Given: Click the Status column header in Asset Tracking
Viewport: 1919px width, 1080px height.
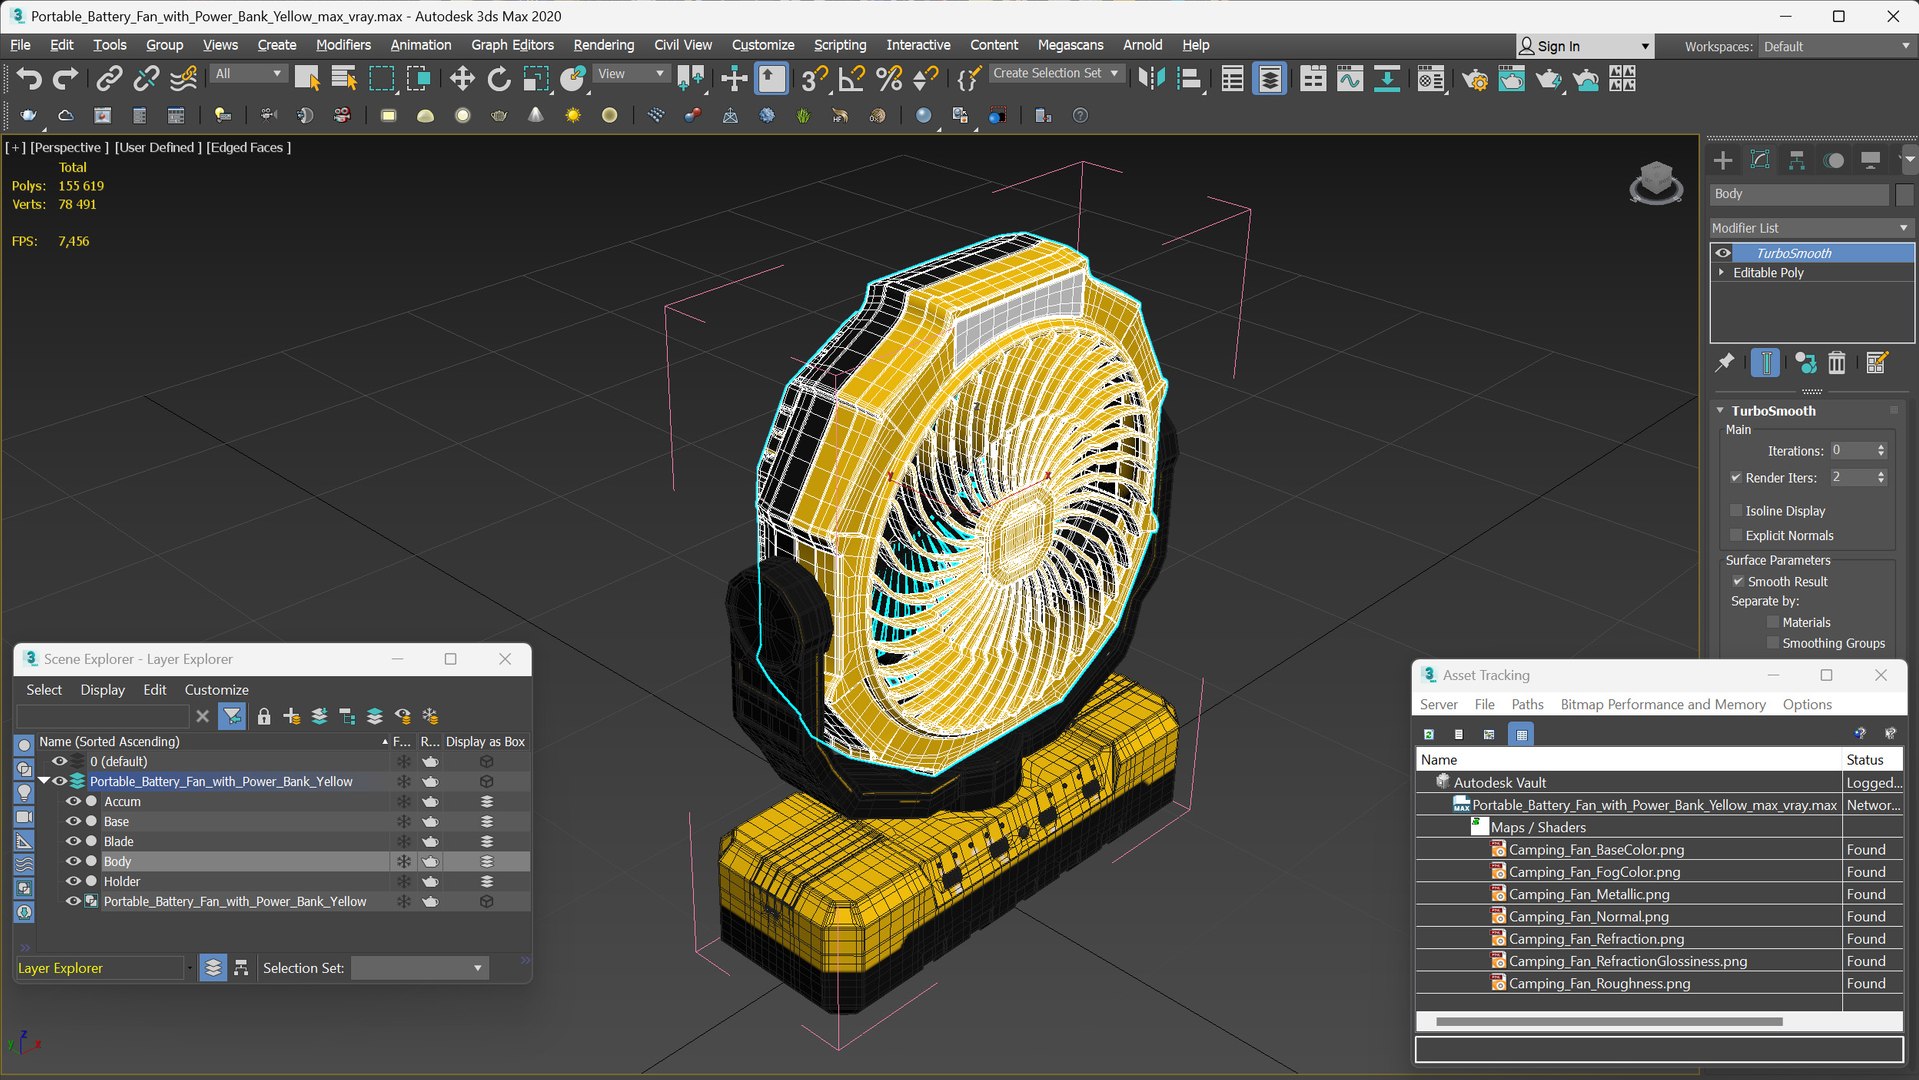Looking at the screenshot, I should point(1872,760).
